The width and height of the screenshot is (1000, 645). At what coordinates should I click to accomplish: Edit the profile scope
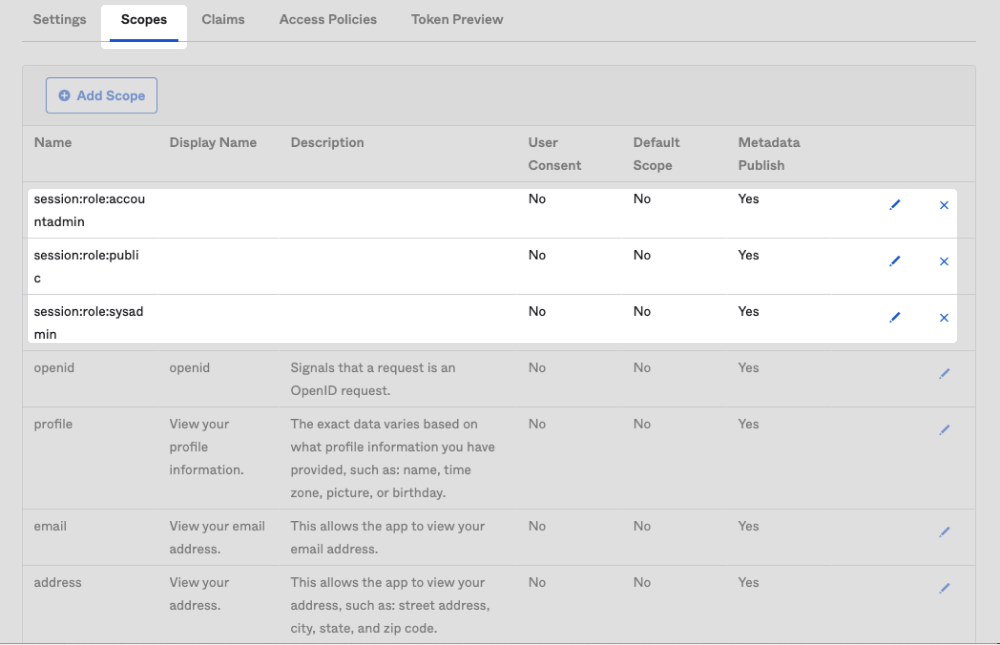tap(944, 429)
